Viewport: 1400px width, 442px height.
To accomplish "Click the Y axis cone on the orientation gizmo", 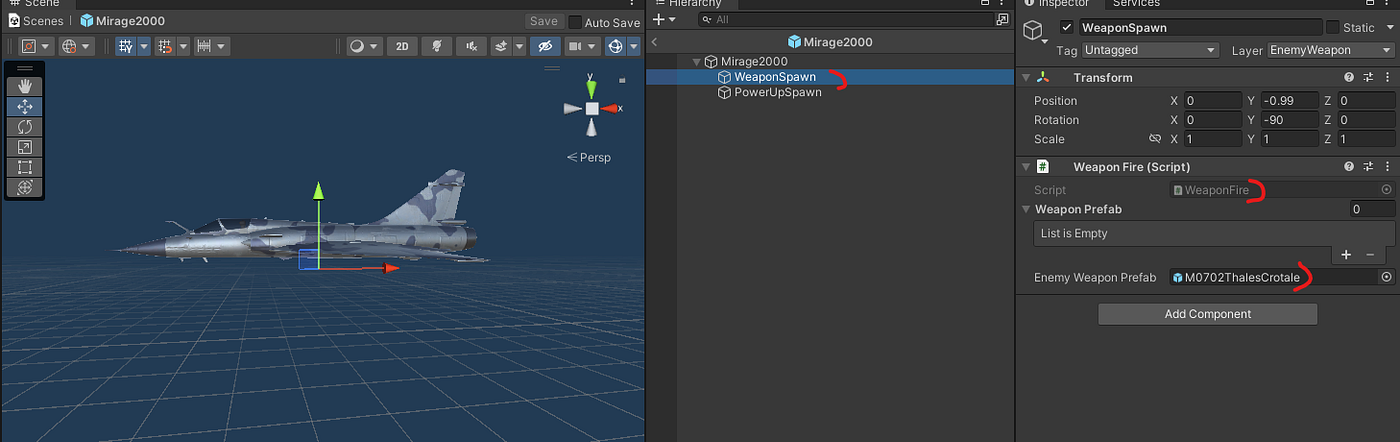I will pyautogui.click(x=591, y=88).
